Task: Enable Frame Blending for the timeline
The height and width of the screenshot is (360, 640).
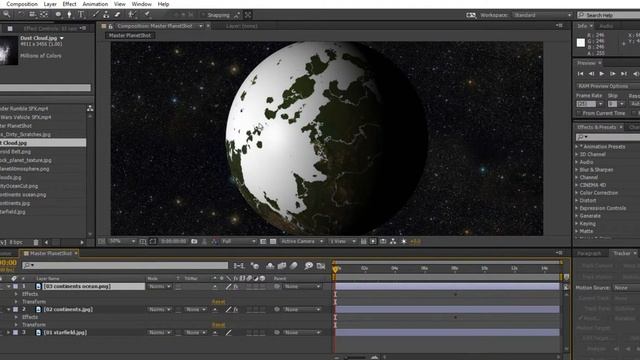Action: (282, 266)
